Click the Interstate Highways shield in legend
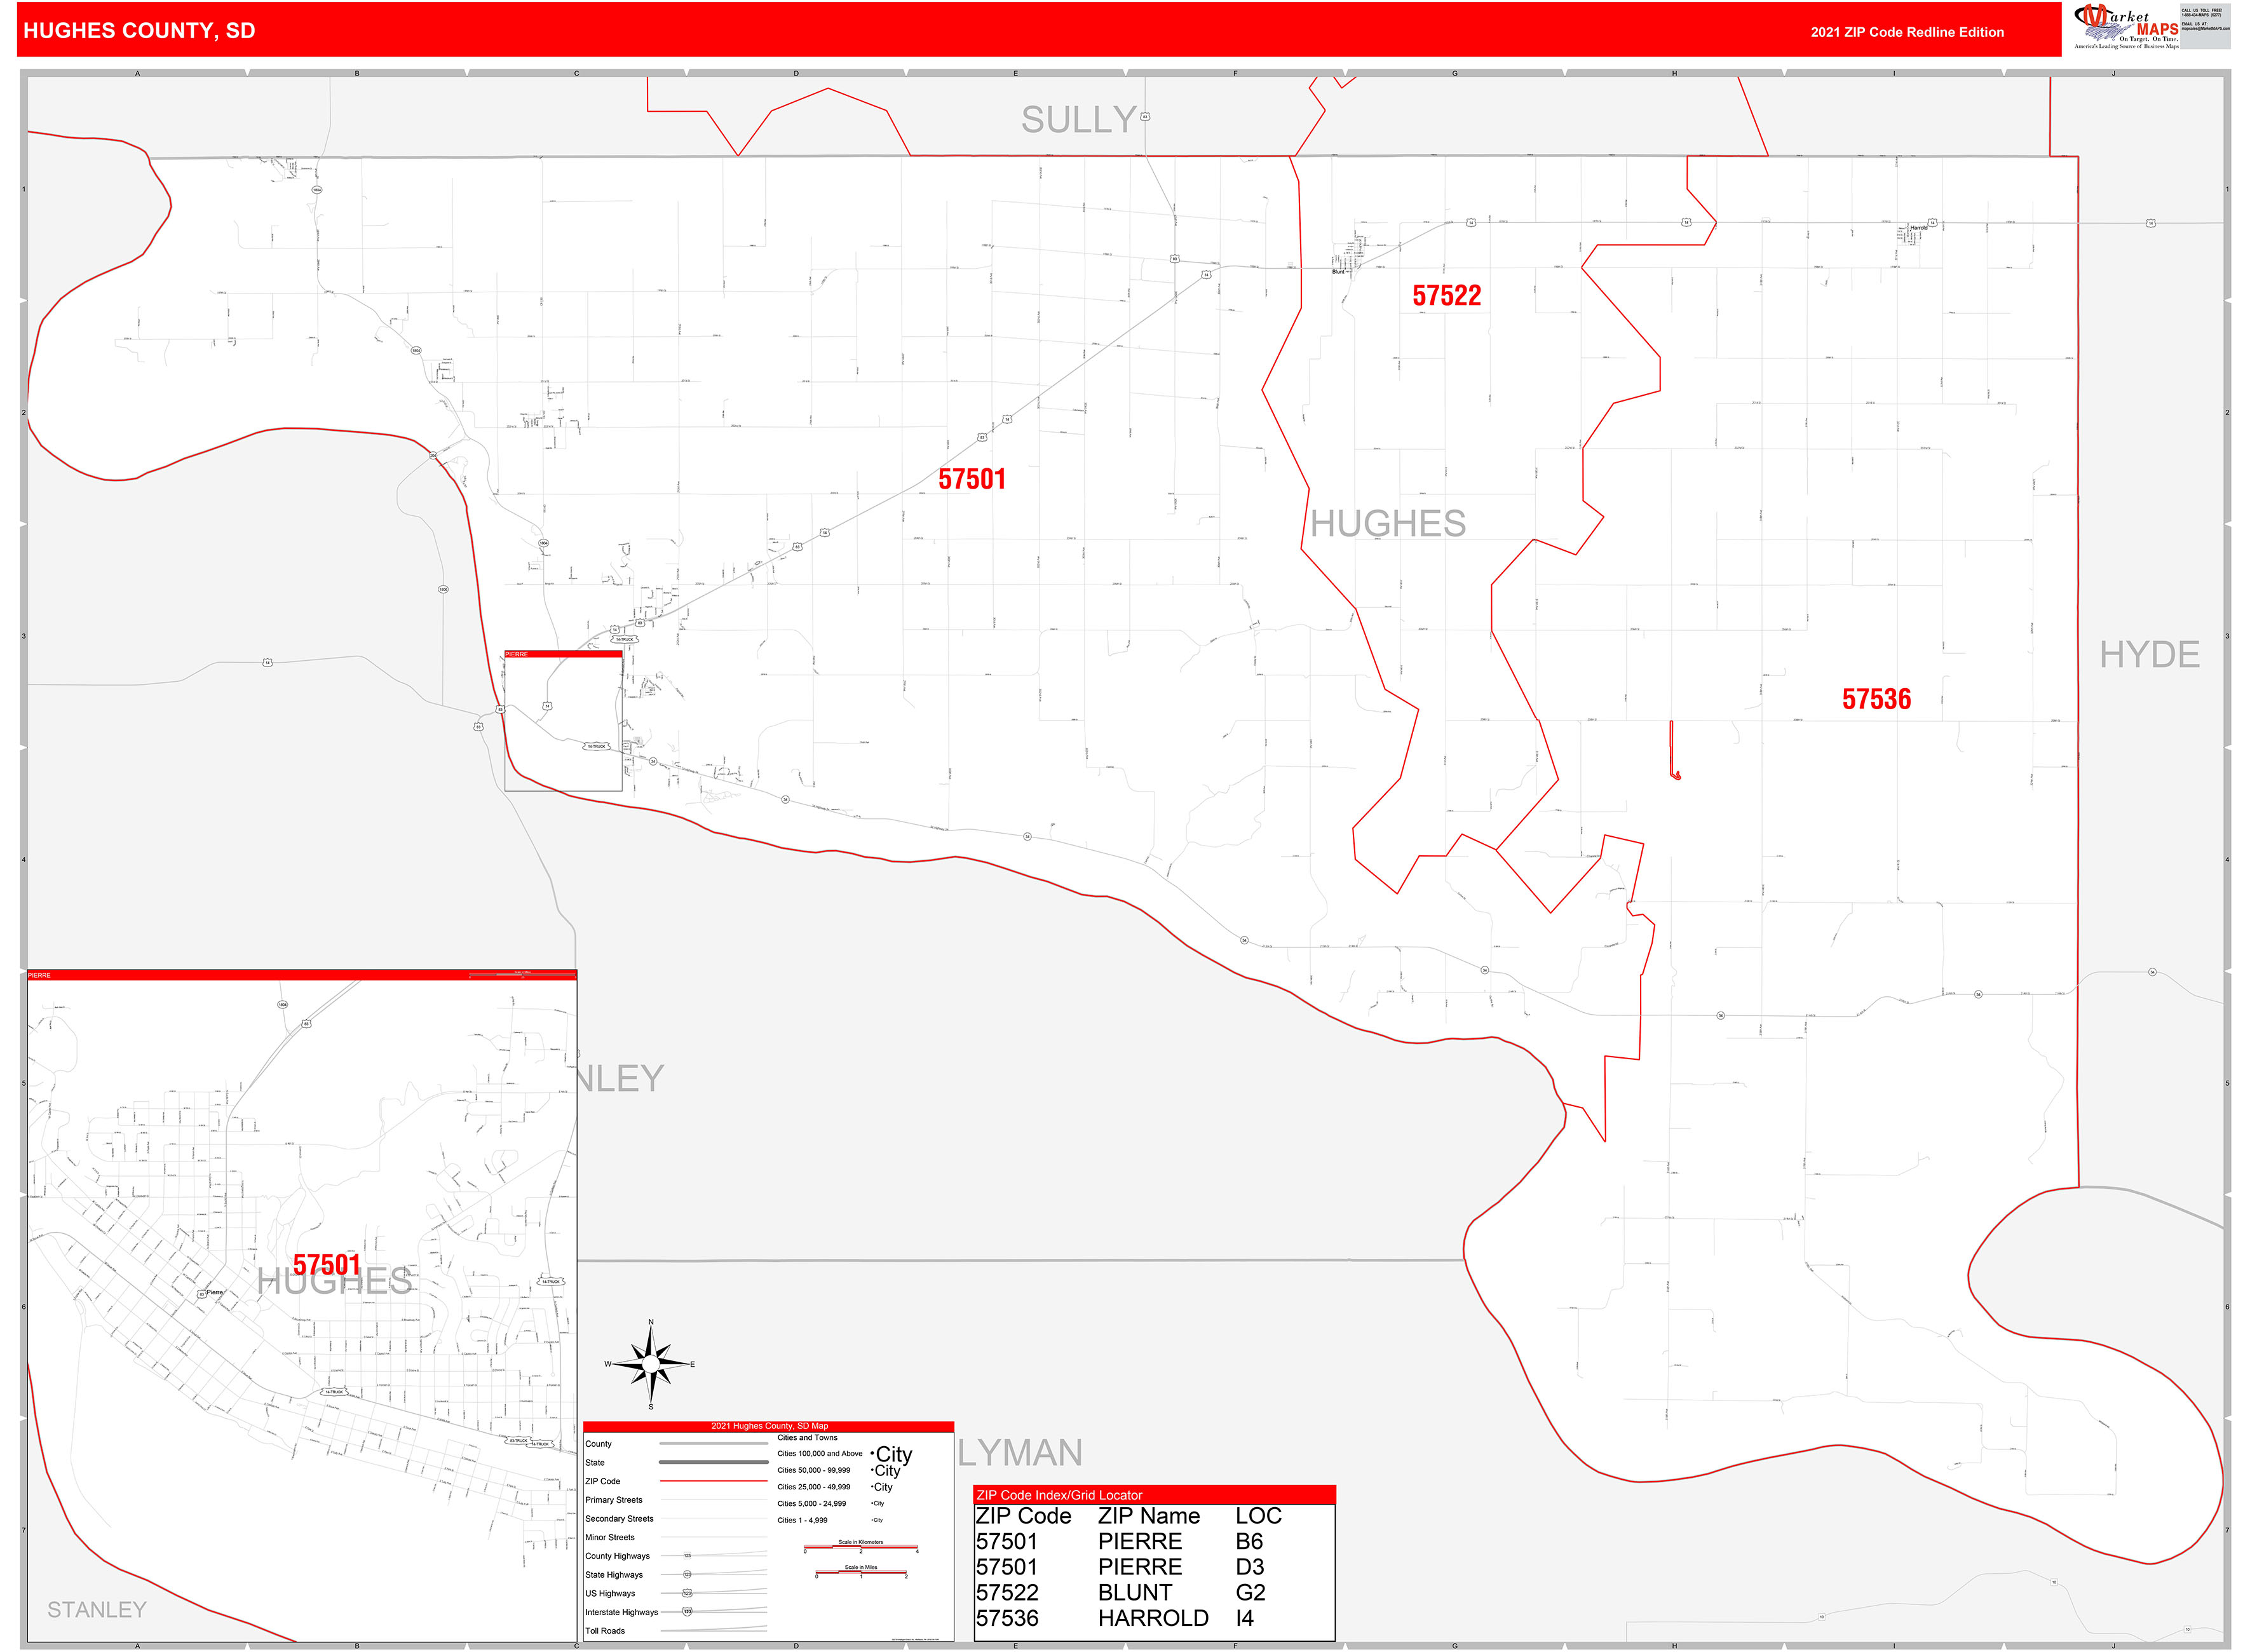Image resolution: width=2250 pixels, height=1652 pixels. [687, 1612]
